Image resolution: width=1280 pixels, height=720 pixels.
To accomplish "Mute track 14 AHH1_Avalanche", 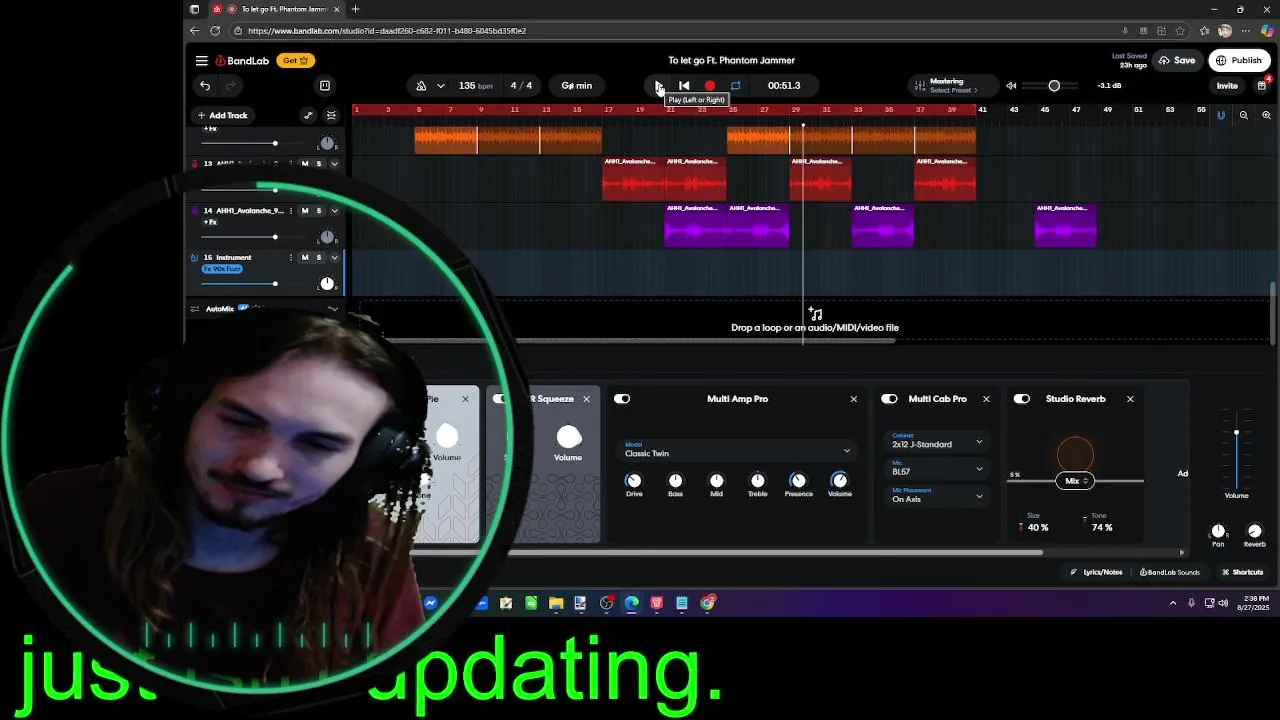I will point(305,211).
